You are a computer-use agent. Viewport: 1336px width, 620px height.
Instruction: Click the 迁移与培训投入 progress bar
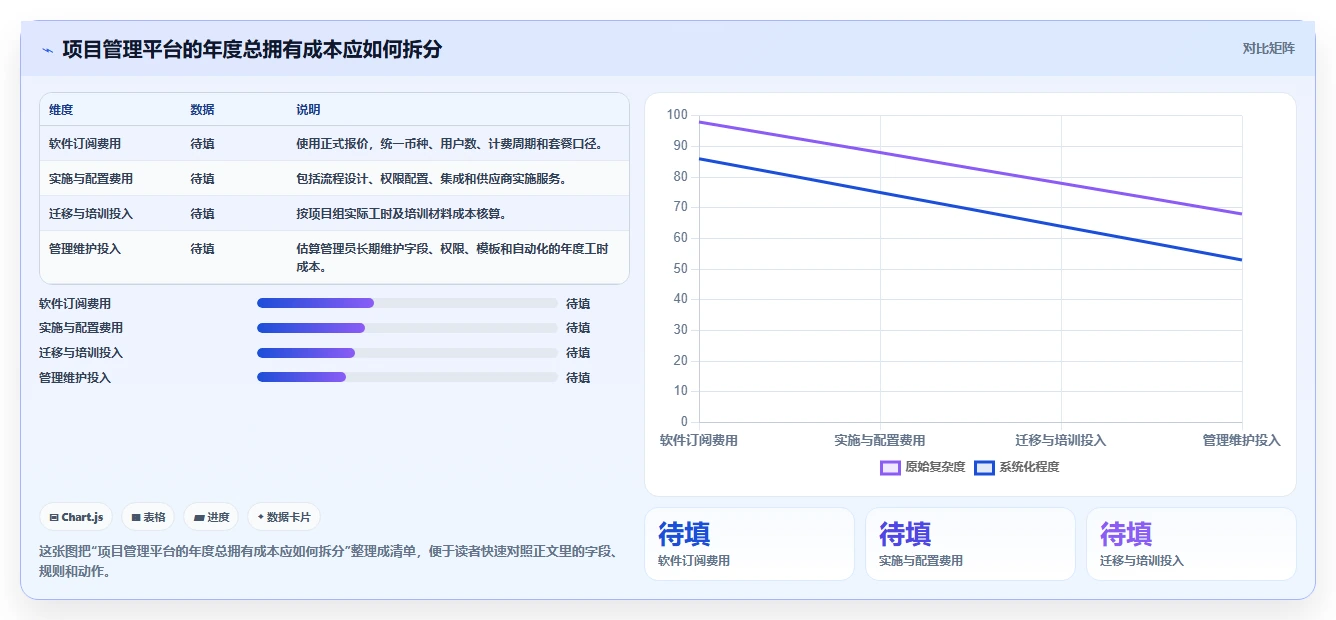[407, 353]
